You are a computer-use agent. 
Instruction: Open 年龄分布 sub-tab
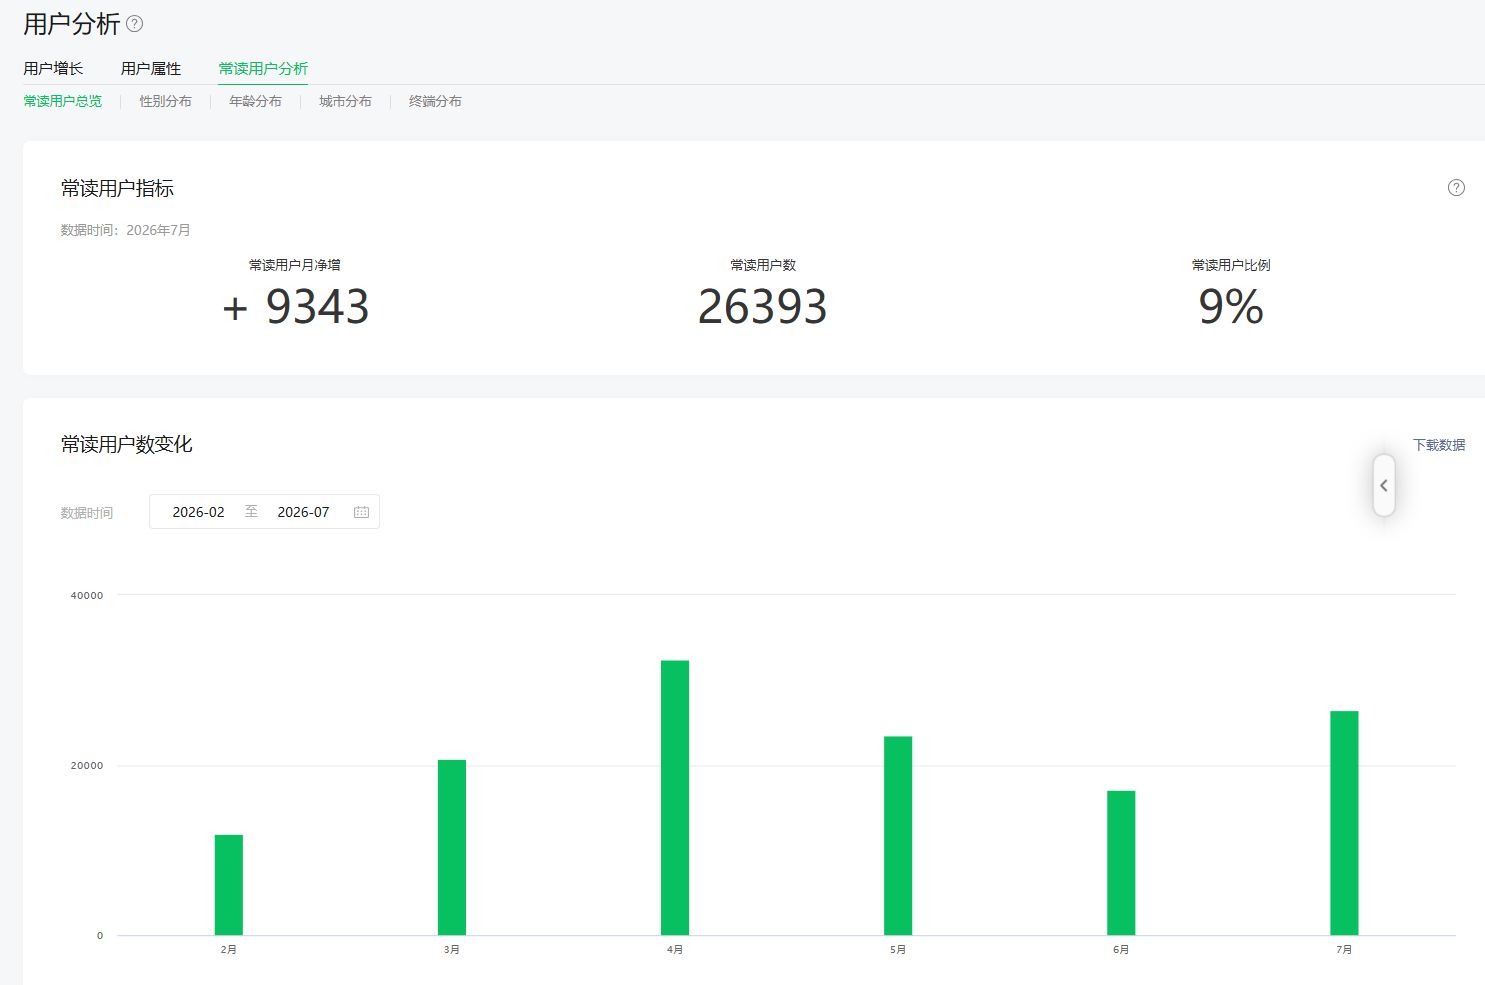click(255, 101)
